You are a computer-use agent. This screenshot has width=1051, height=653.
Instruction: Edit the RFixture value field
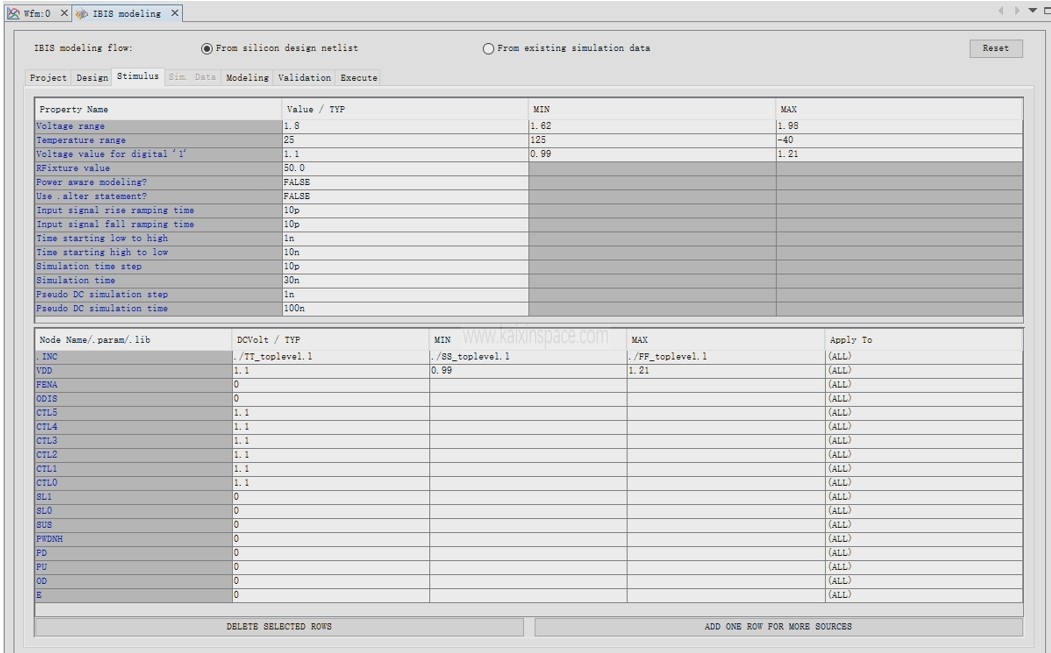click(404, 169)
